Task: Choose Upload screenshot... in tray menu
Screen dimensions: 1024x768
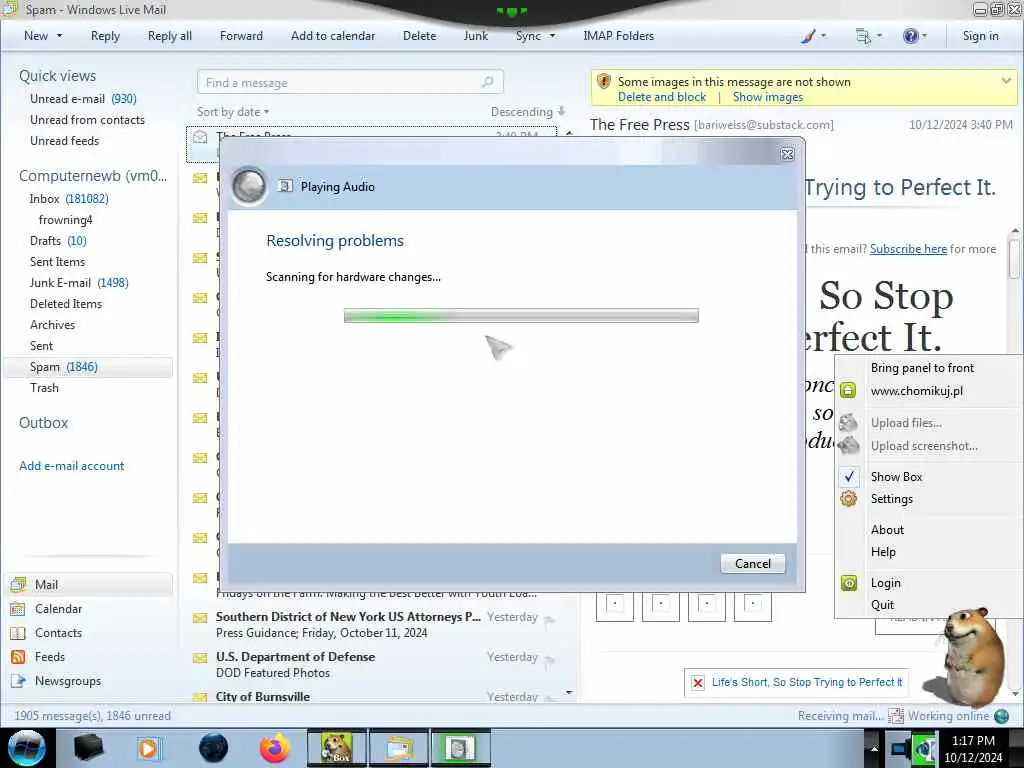Action: (x=924, y=446)
